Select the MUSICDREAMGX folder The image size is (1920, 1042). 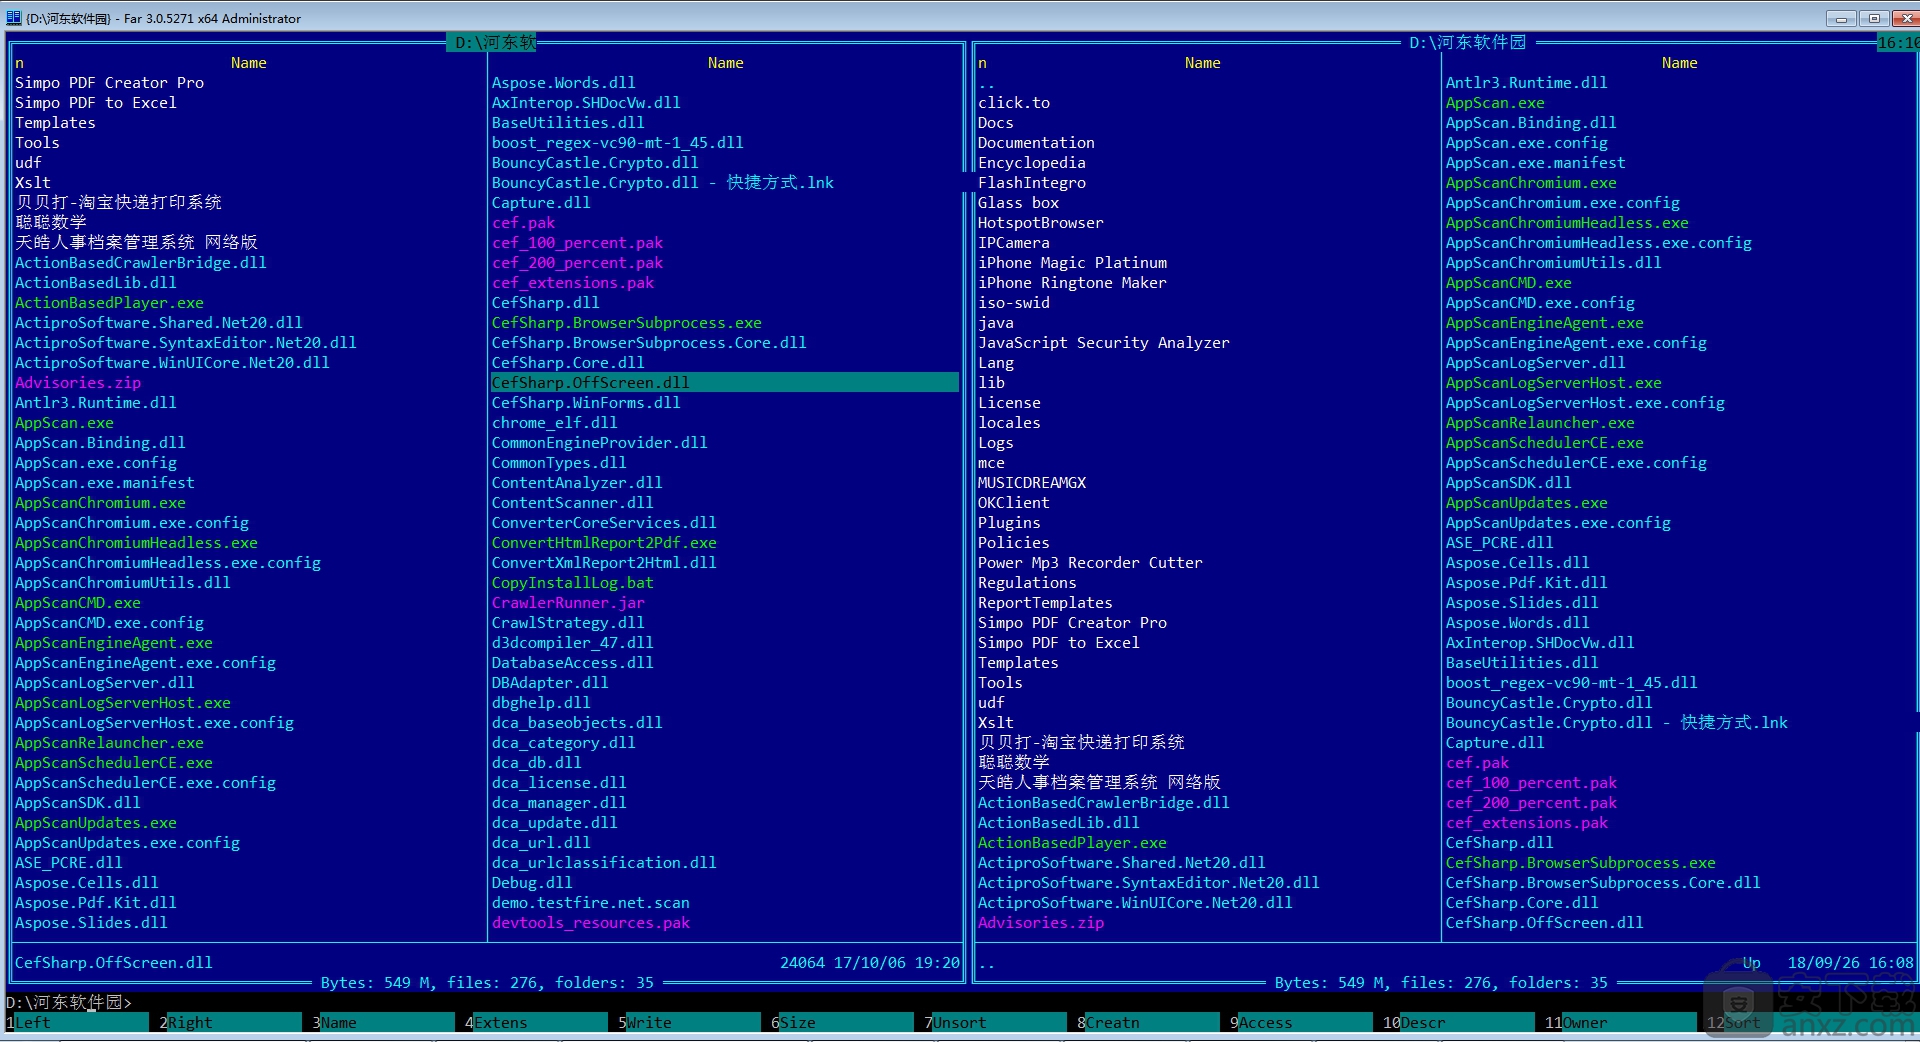pos(1031,482)
